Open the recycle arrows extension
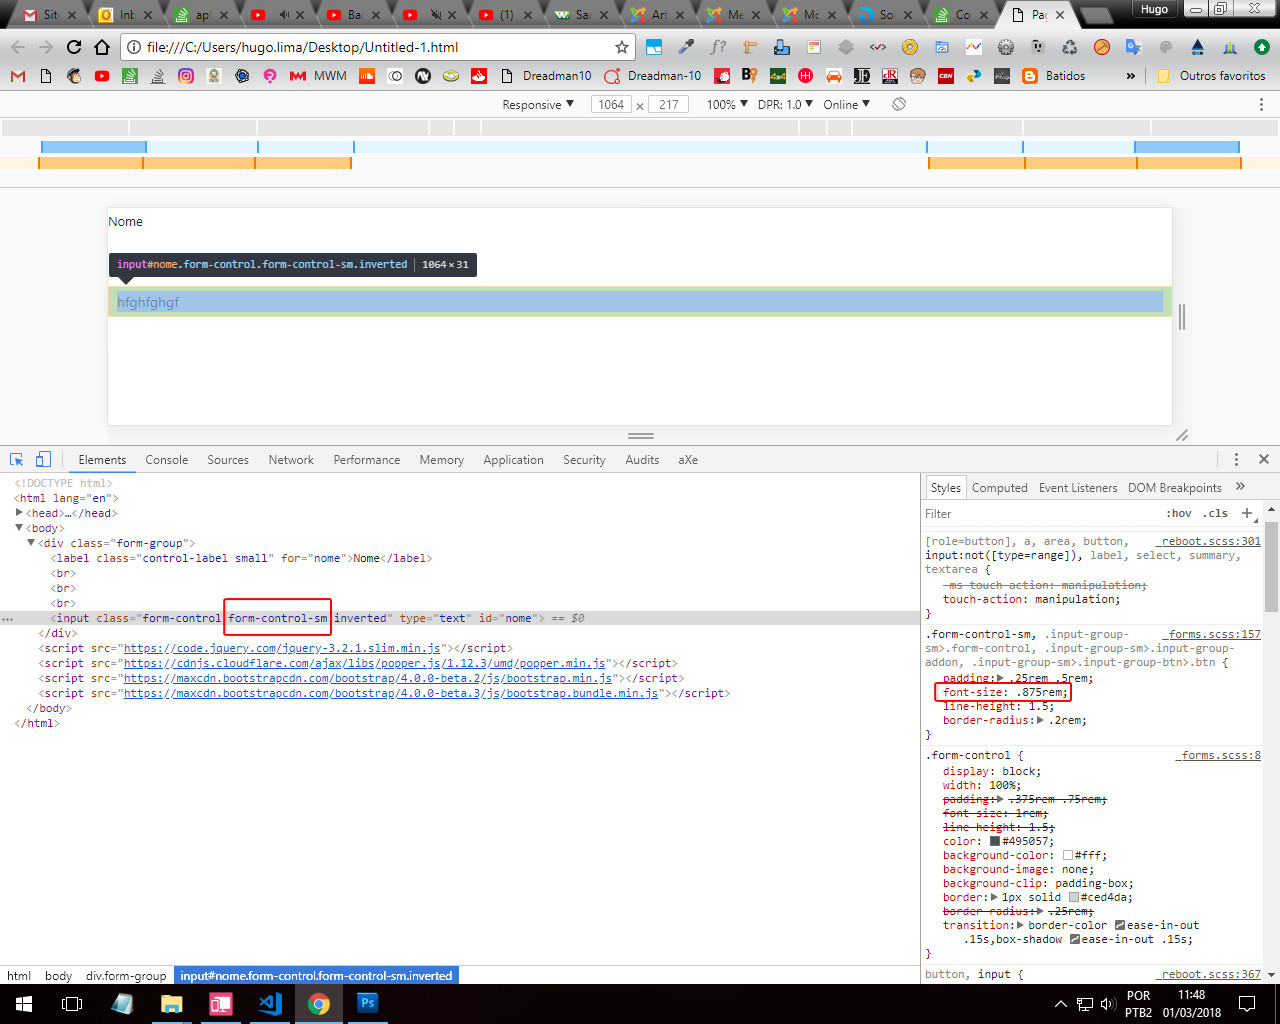1280x1024 pixels. (x=1069, y=47)
